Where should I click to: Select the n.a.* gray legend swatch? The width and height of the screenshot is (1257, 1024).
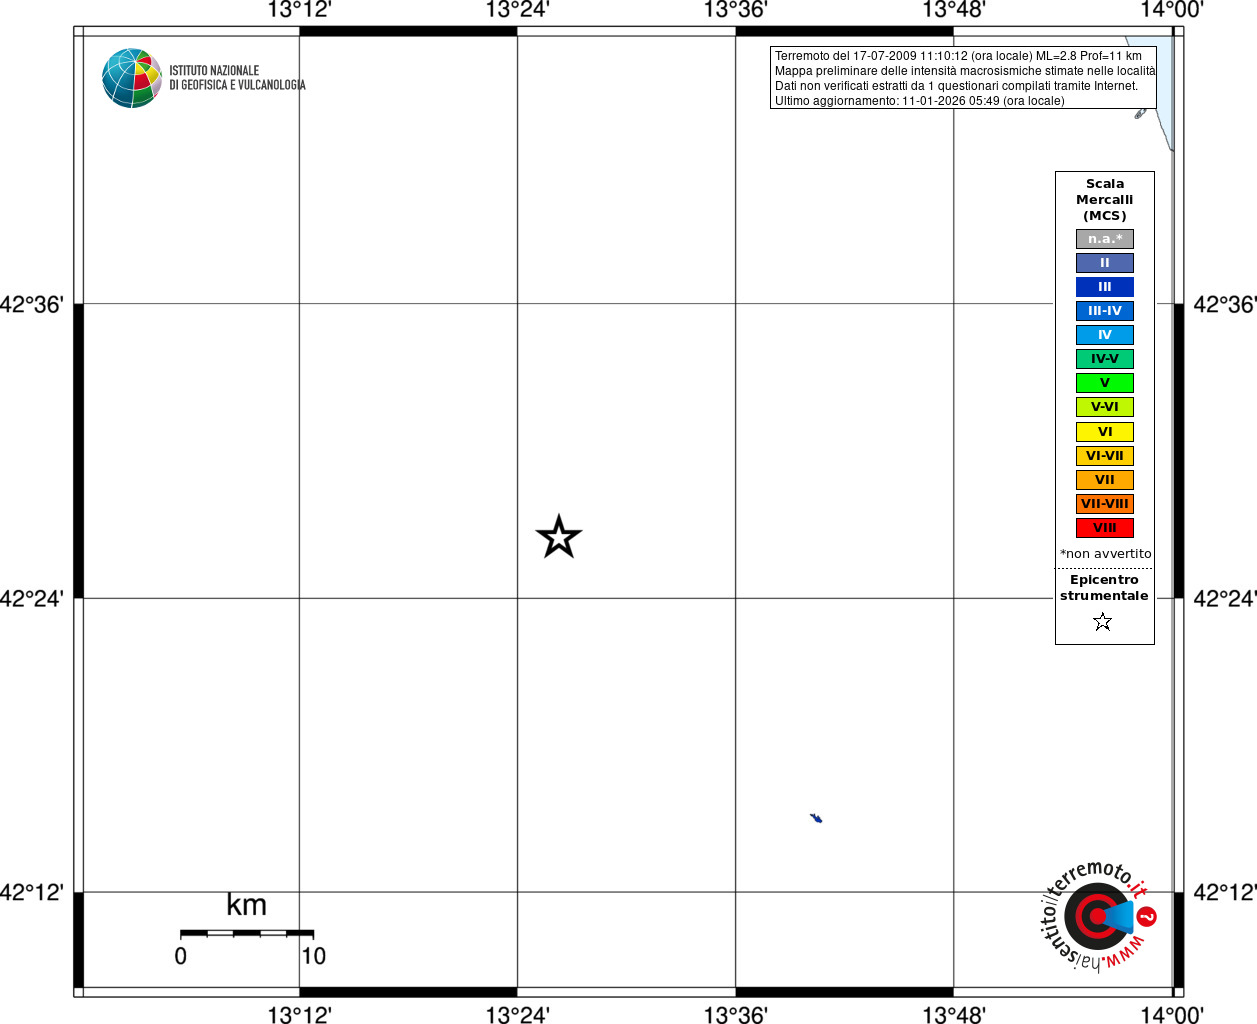pos(1105,239)
